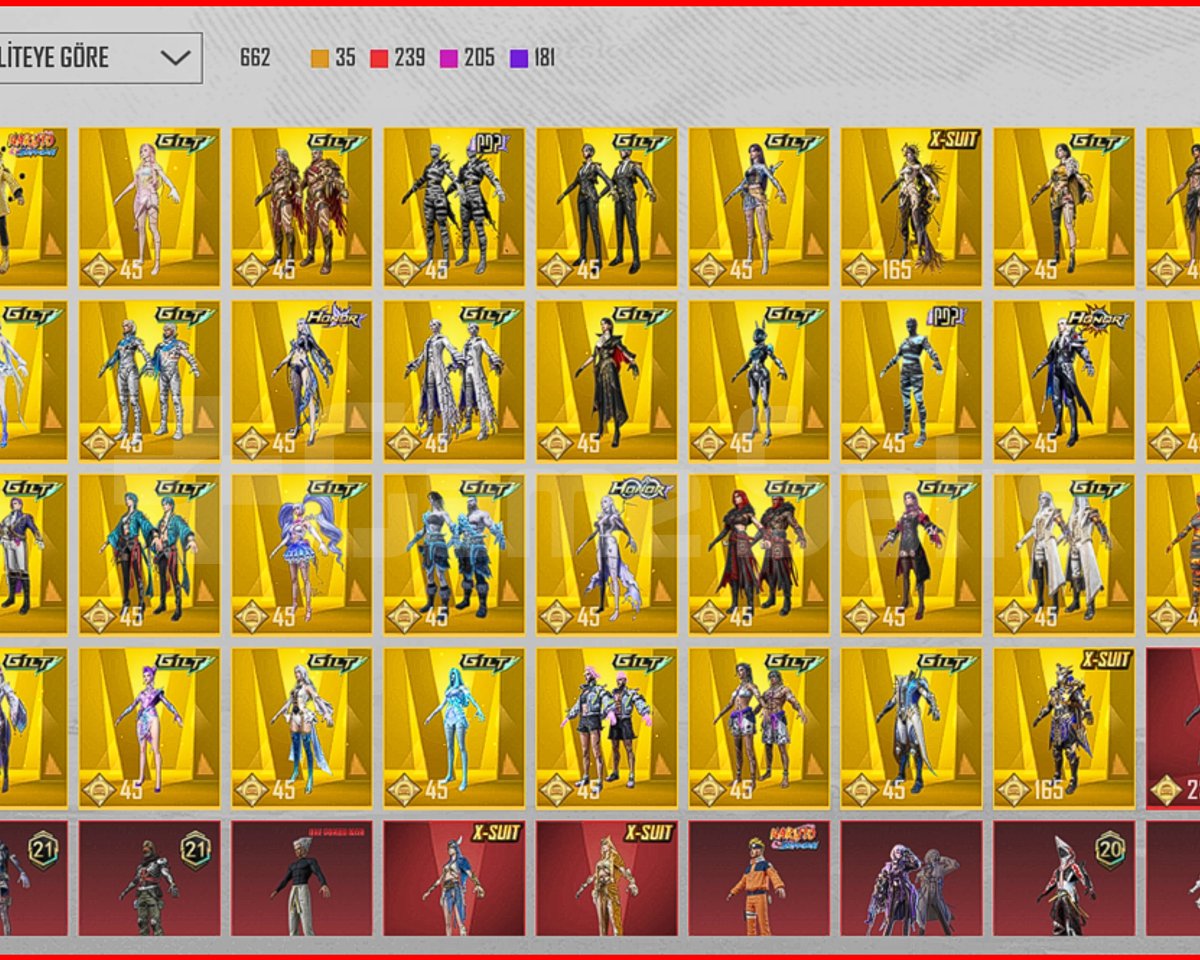Viewport: 1200px width, 960px height.
Task: Pick the single blue-striped mummy outfit
Action: [911, 381]
